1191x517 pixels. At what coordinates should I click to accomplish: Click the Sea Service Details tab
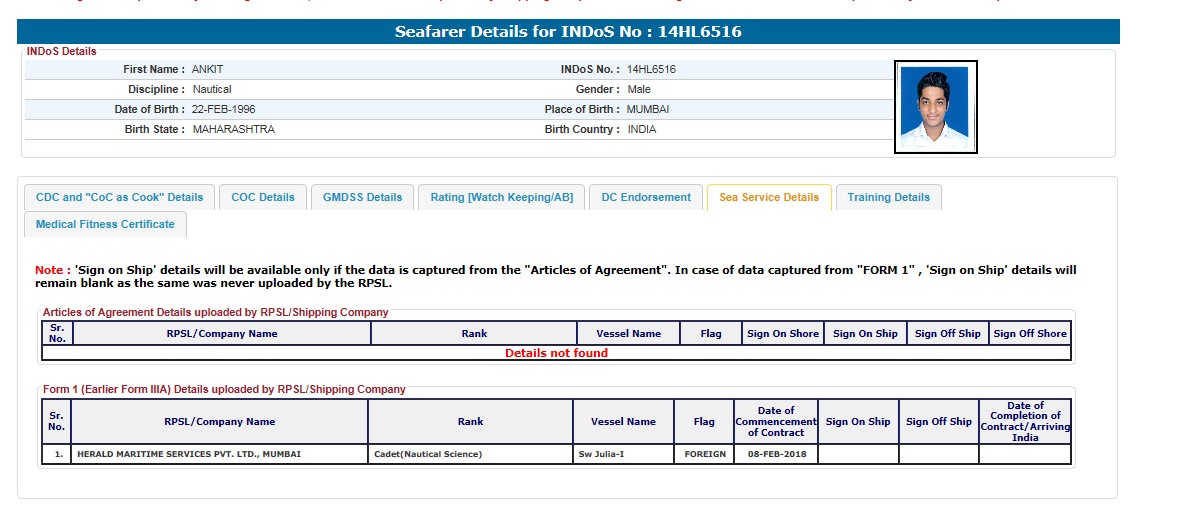click(x=768, y=197)
